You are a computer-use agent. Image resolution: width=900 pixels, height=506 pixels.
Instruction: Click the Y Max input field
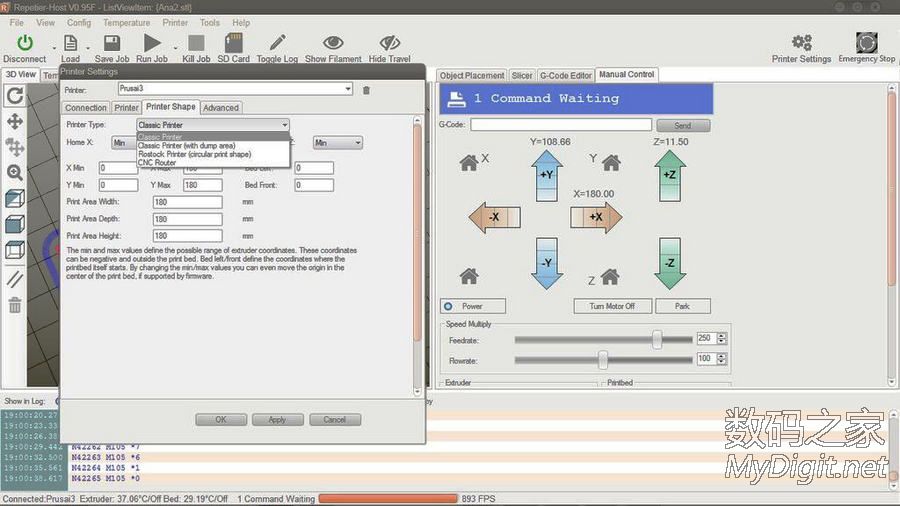[203, 185]
